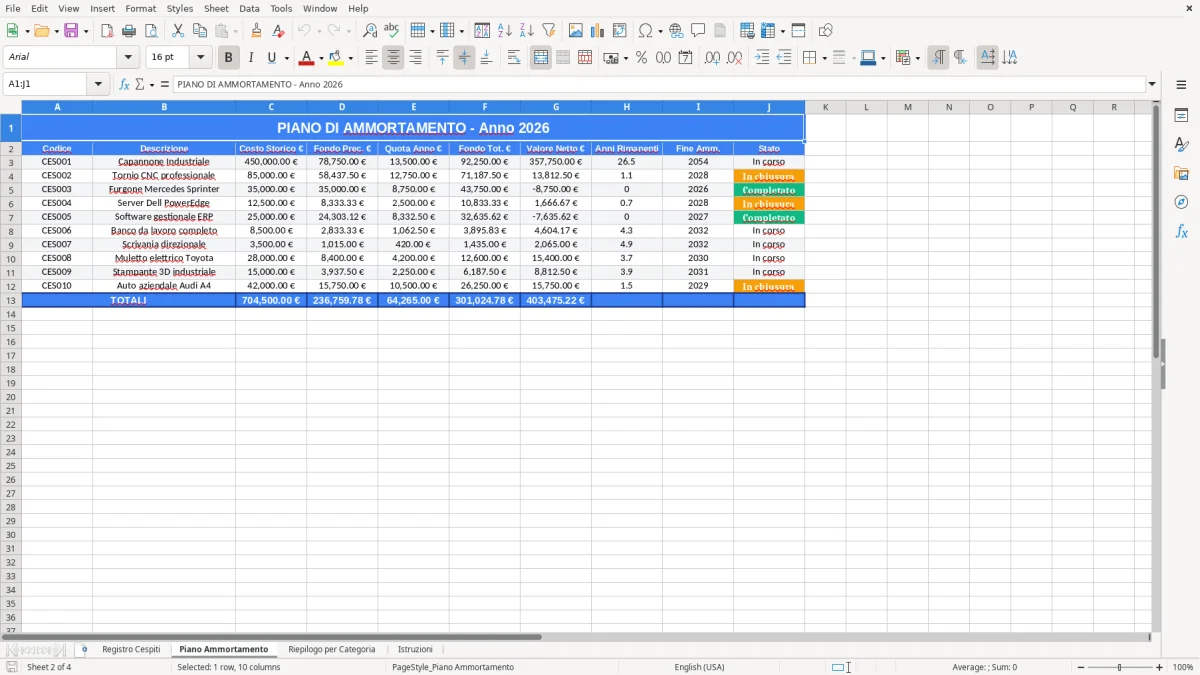Click the Sum button in formula bar
1200x675 pixels.
tap(139, 85)
